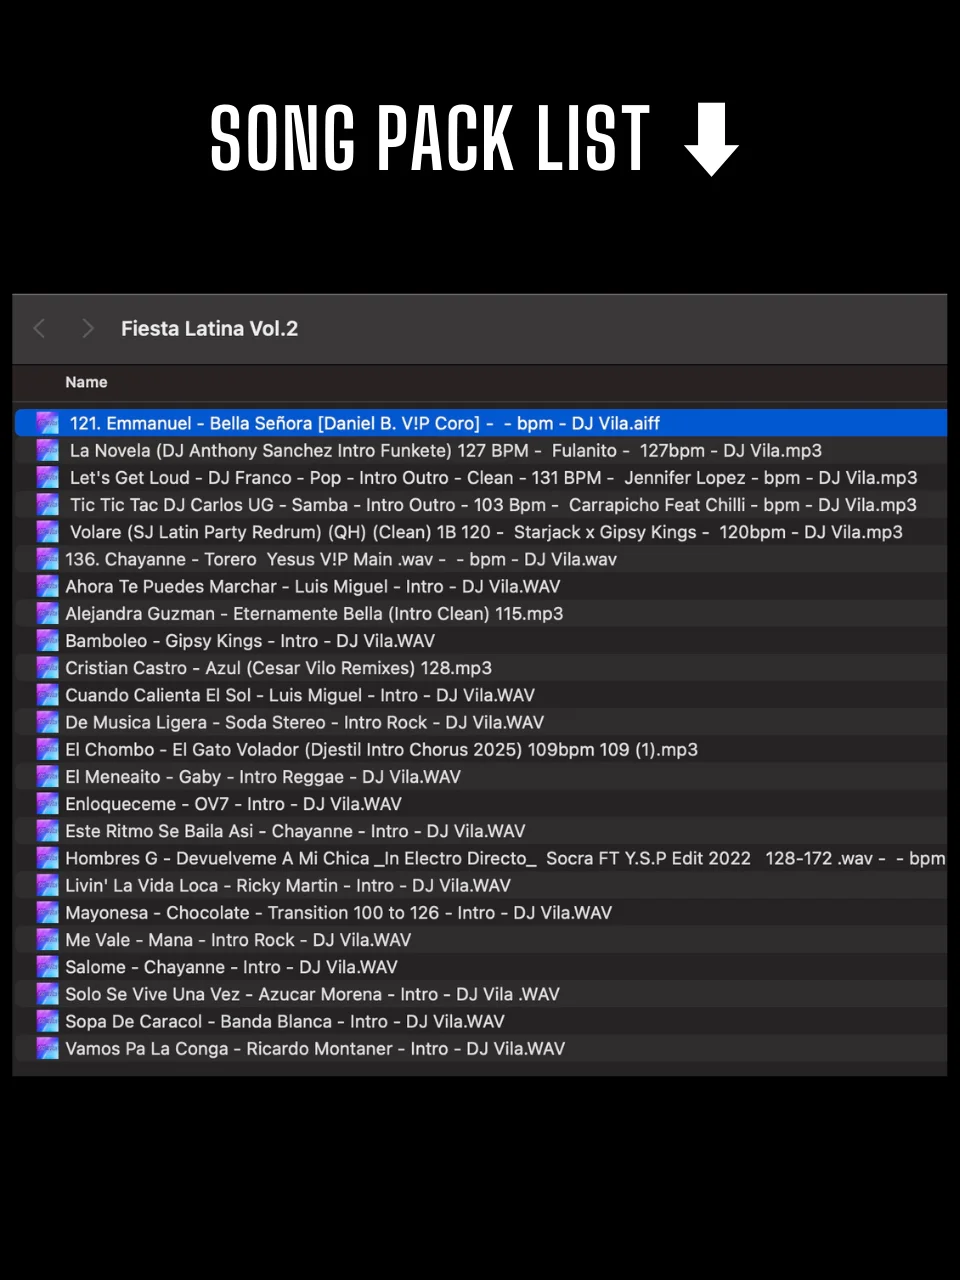Click the file icon for Bamboleo - Gipsy Kings
The width and height of the screenshot is (960, 1280).
[47, 640]
